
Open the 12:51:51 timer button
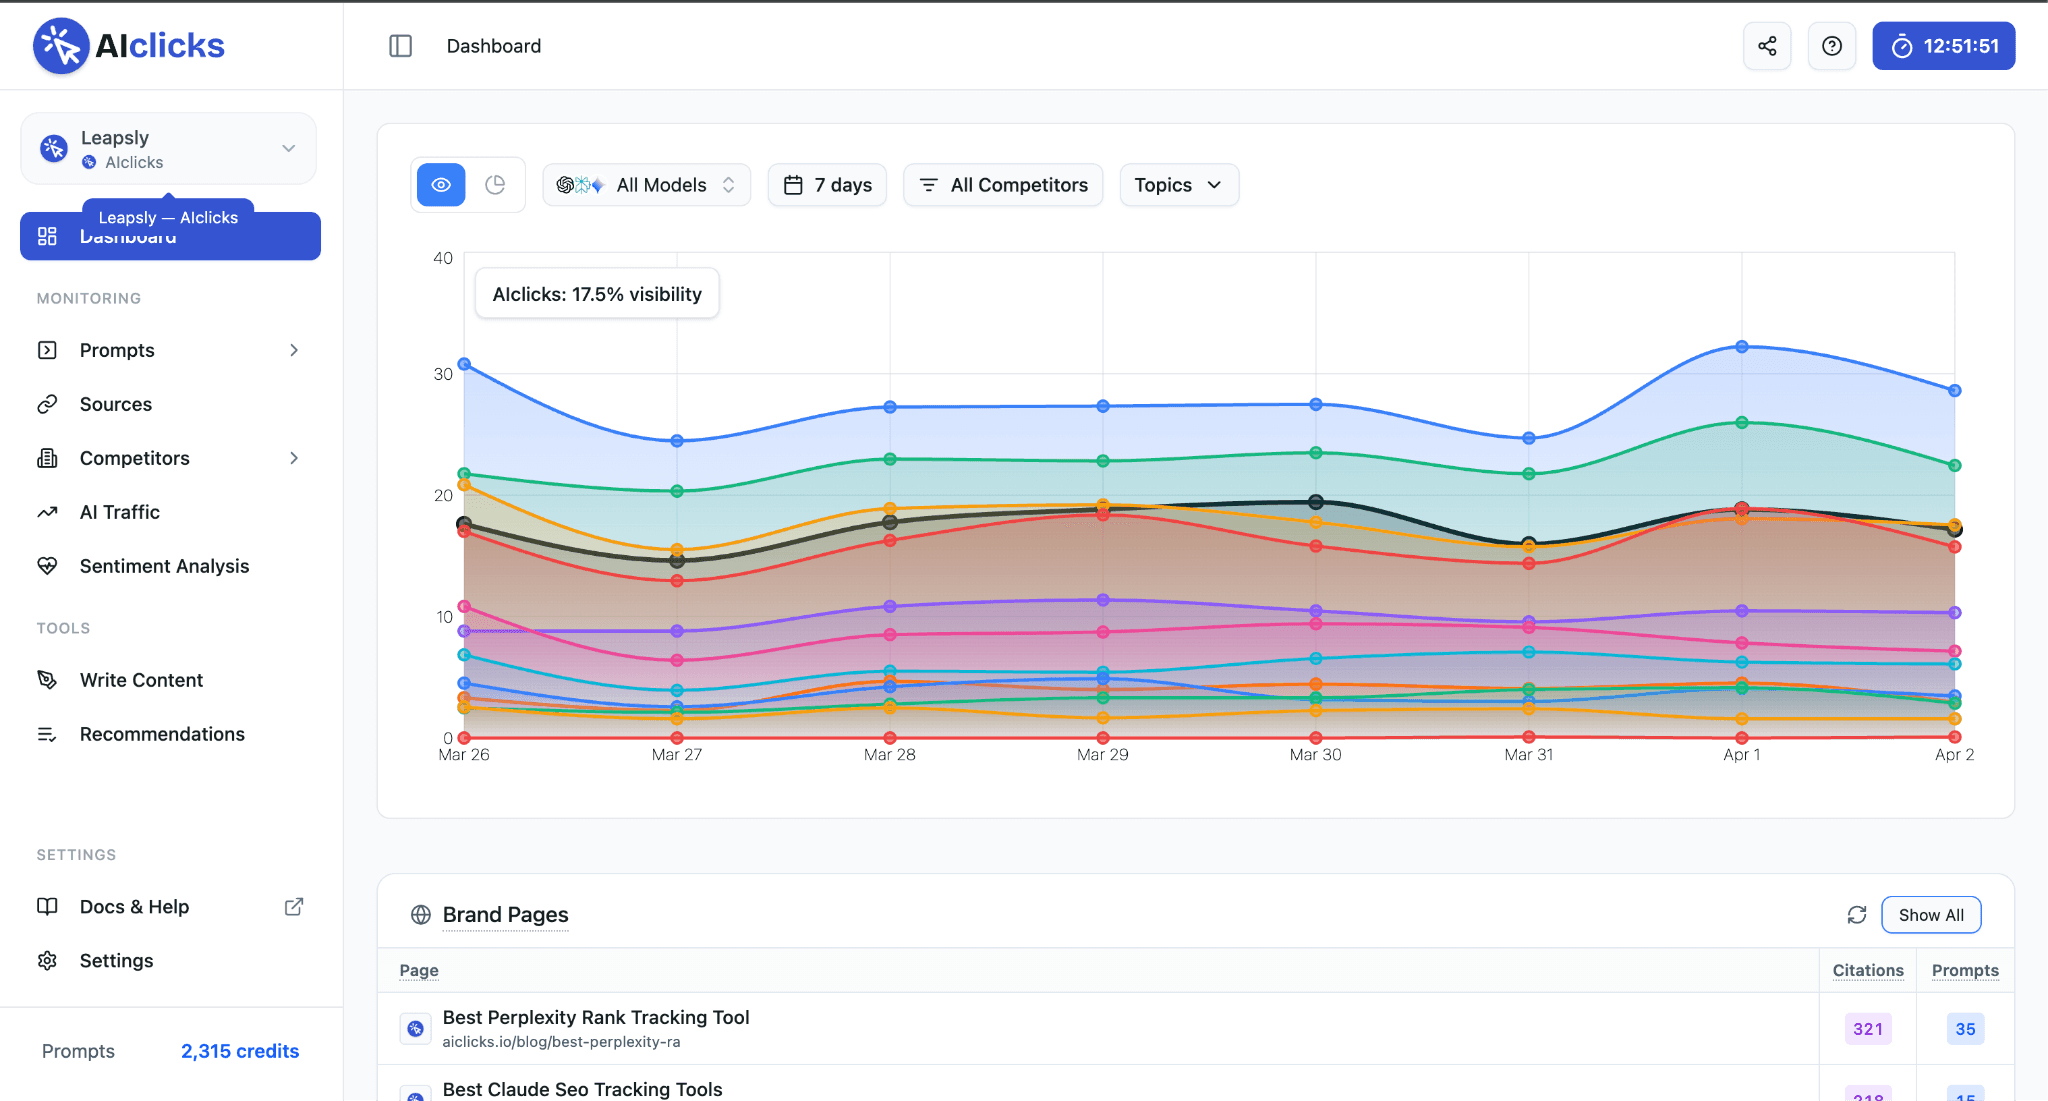click(x=1943, y=46)
